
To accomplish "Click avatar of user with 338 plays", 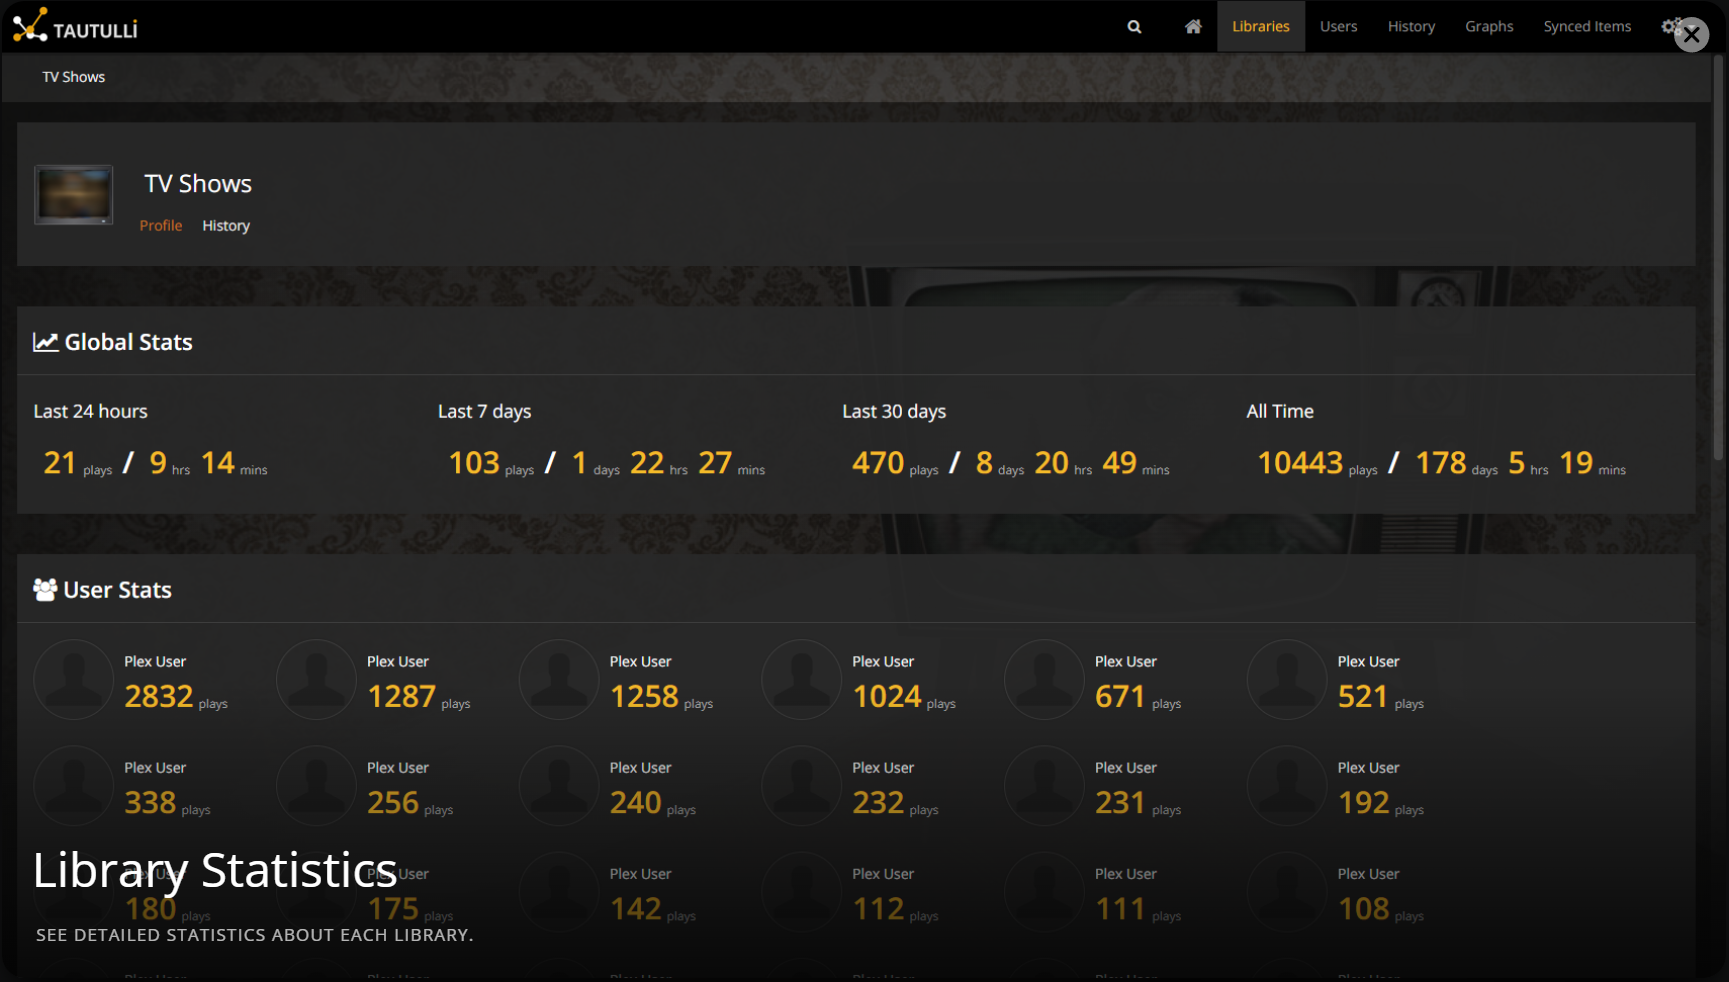I will point(73,785).
